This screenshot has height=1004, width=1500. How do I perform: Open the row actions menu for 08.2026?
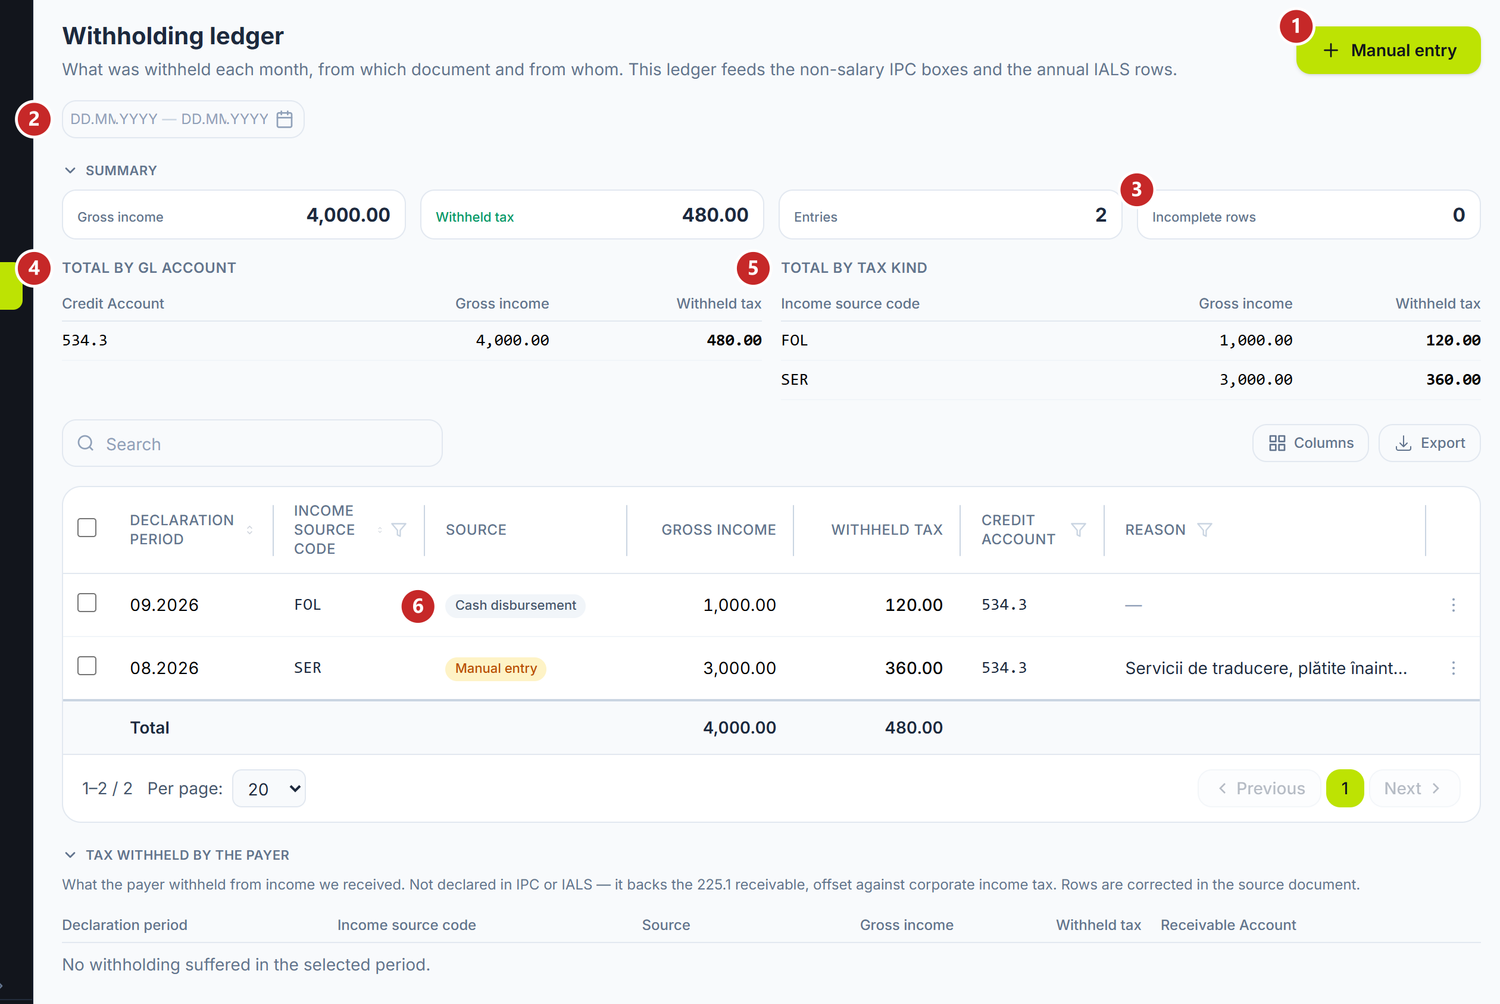pos(1453,668)
